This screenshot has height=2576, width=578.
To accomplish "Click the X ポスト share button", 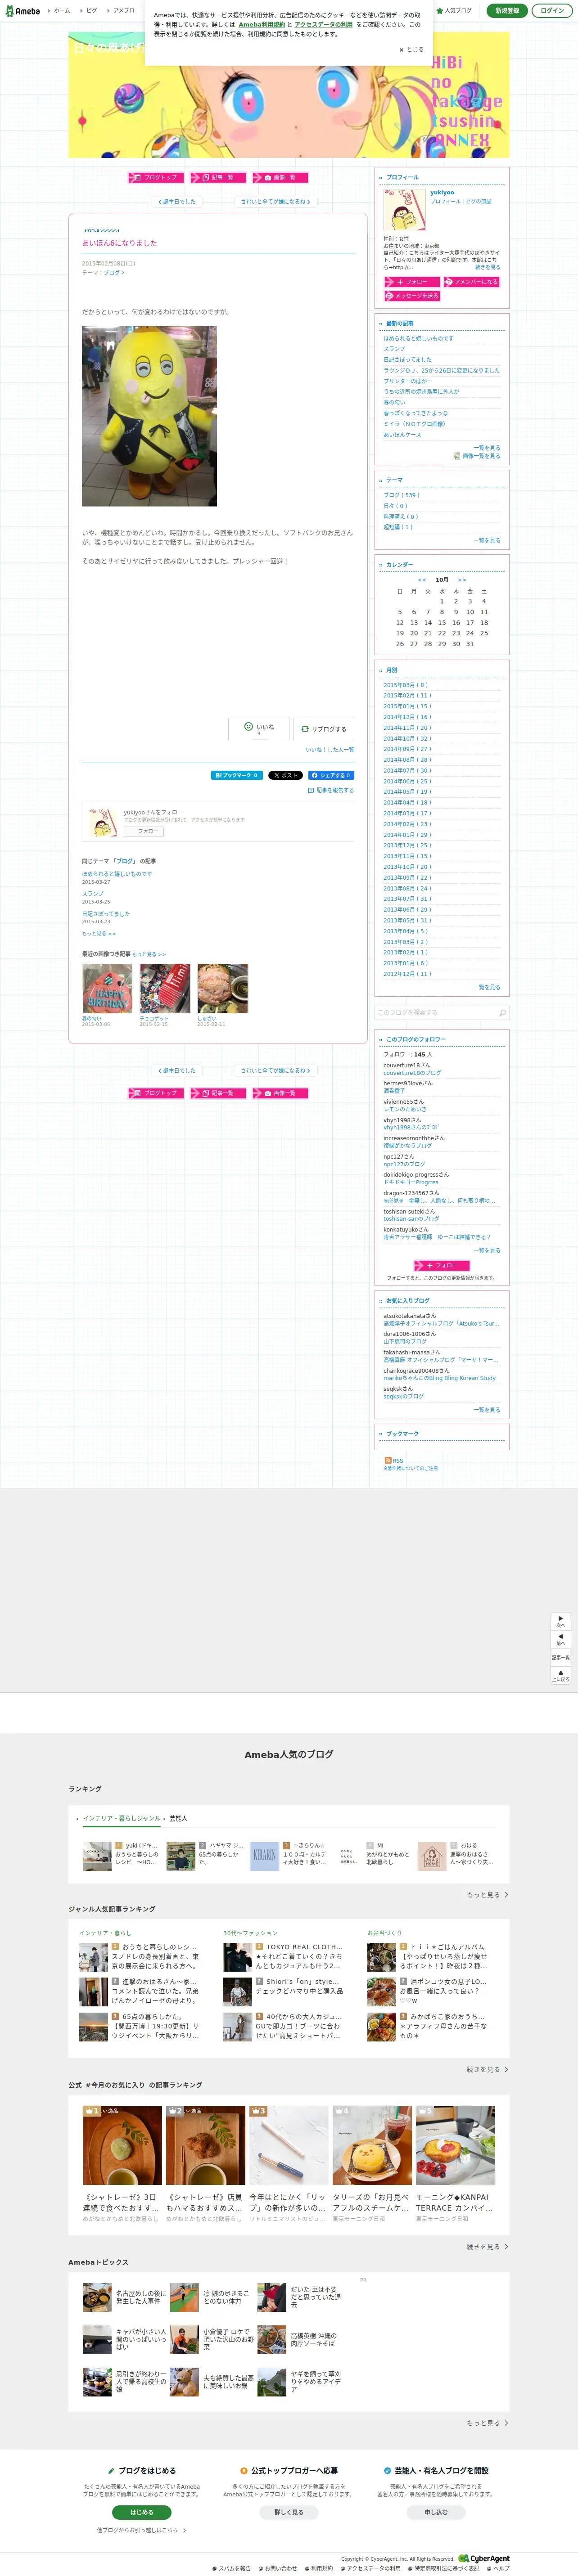I will pos(285,775).
